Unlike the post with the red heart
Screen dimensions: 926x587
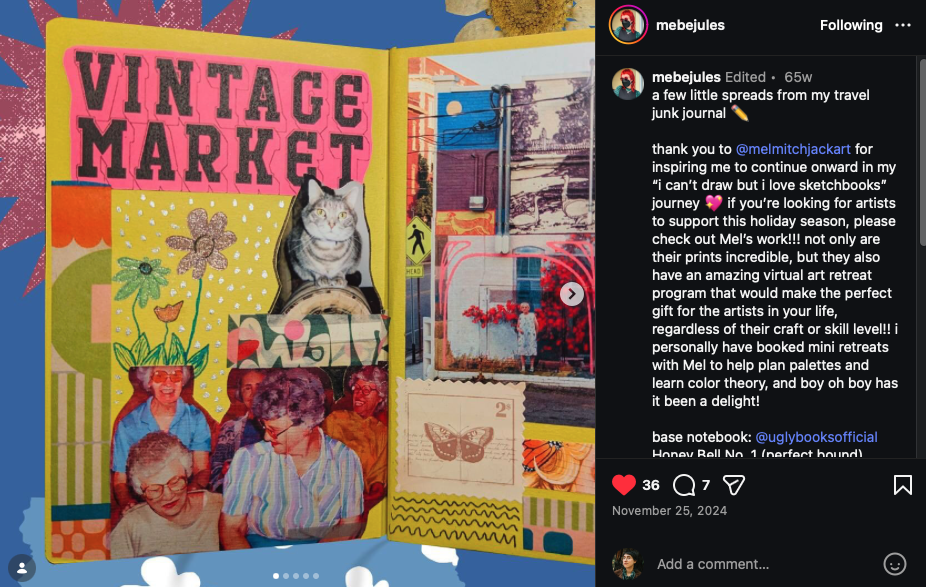pos(624,485)
